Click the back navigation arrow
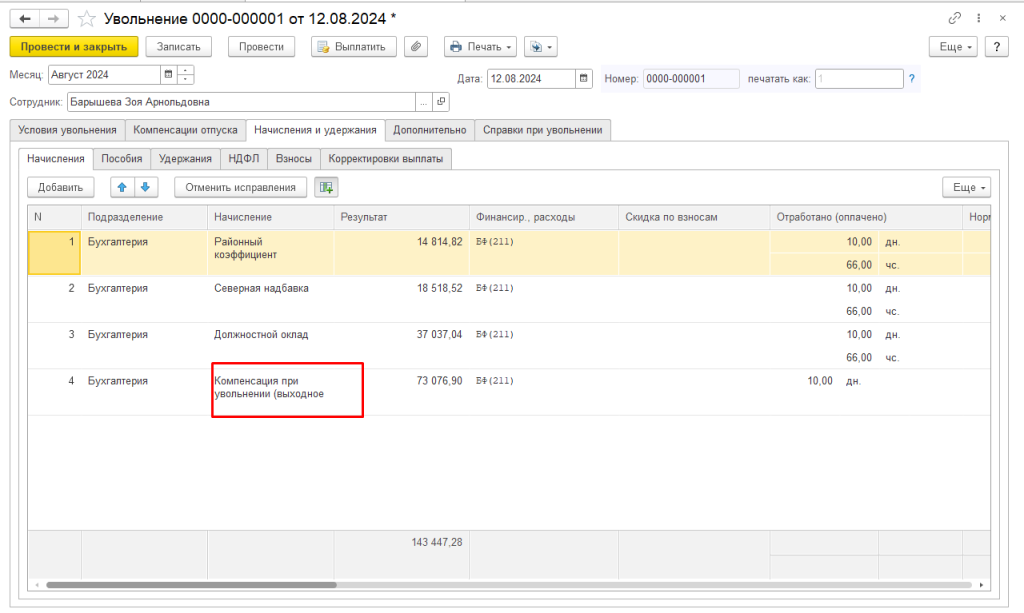1024x613 pixels. tap(25, 18)
